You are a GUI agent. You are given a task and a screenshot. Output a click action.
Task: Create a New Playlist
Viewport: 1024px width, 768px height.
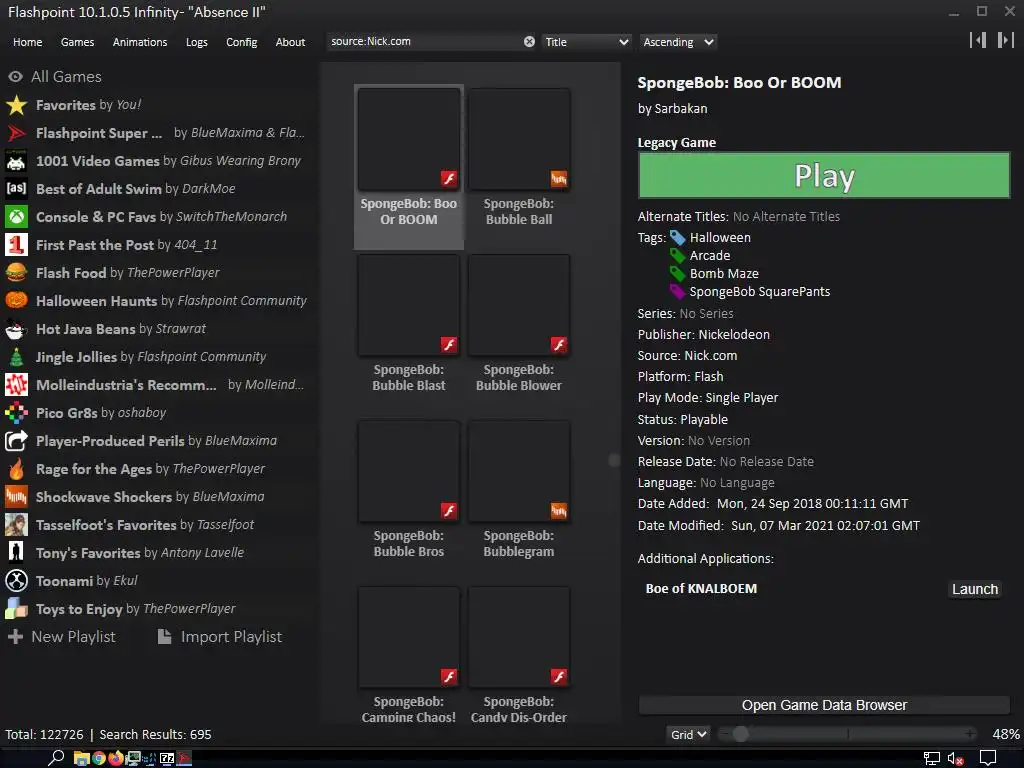(x=61, y=637)
